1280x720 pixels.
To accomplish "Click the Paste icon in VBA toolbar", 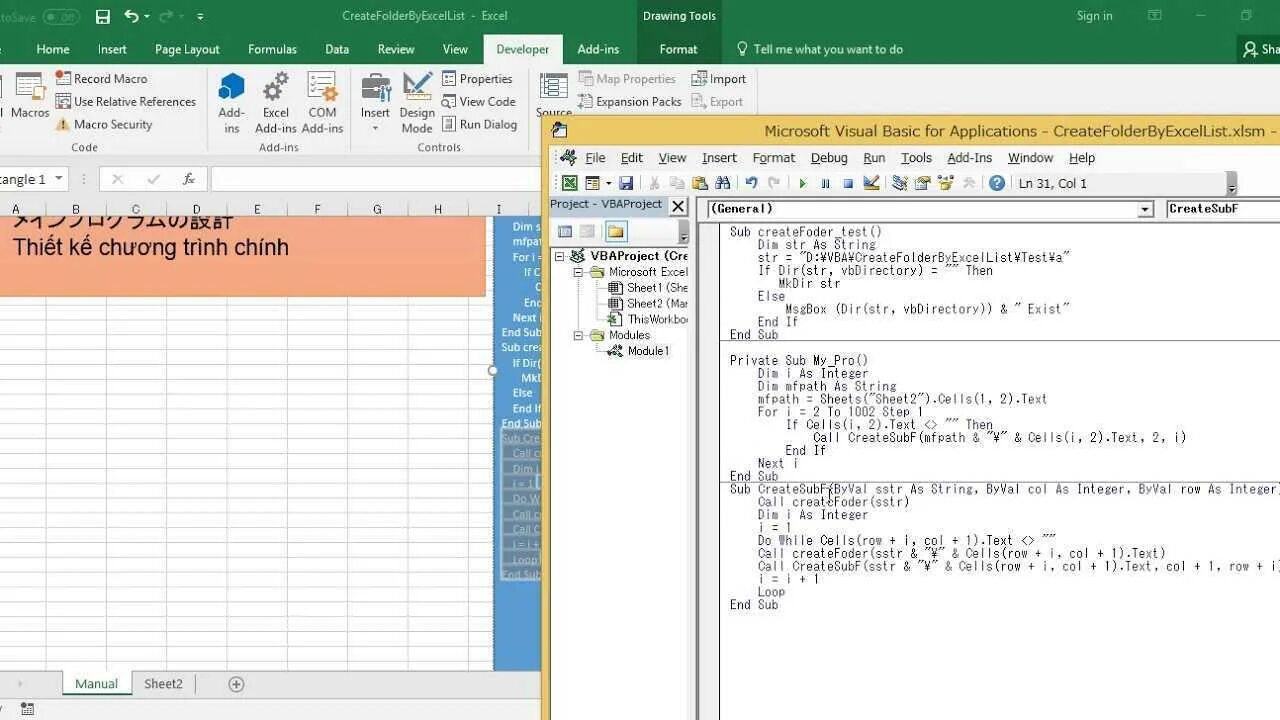I will tap(700, 183).
